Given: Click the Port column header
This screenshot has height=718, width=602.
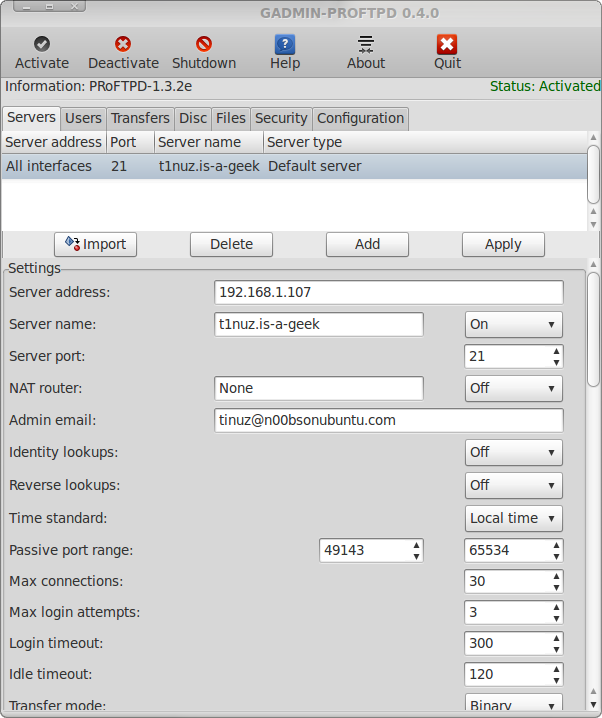Looking at the screenshot, I should click(130, 142).
